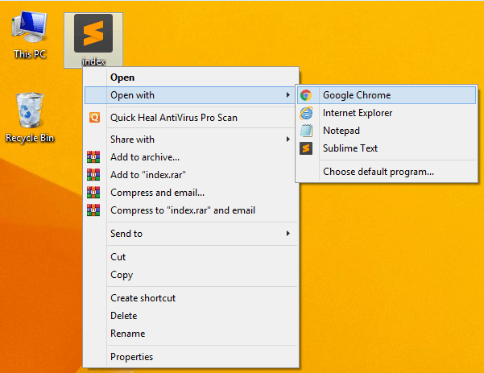Select the This PC desktop icon
The image size is (484, 373).
coord(29,35)
